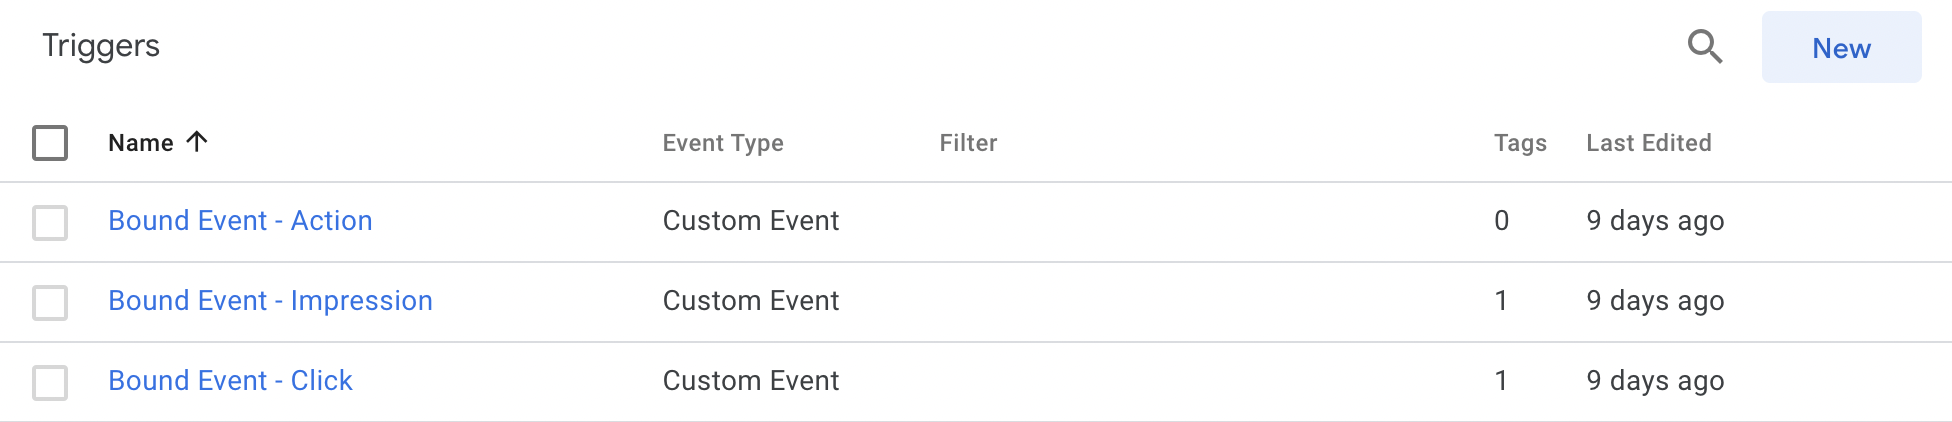
Task: Click the Triggers page heading
Action: click(101, 46)
